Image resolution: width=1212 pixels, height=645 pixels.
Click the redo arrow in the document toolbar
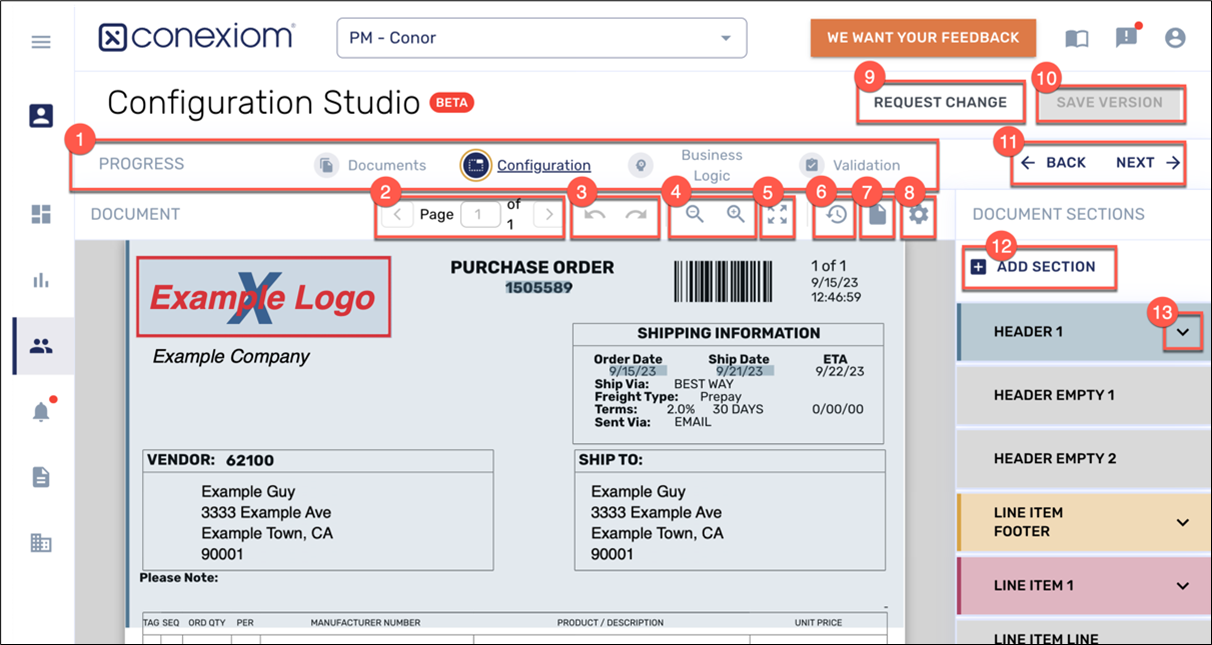(x=634, y=215)
